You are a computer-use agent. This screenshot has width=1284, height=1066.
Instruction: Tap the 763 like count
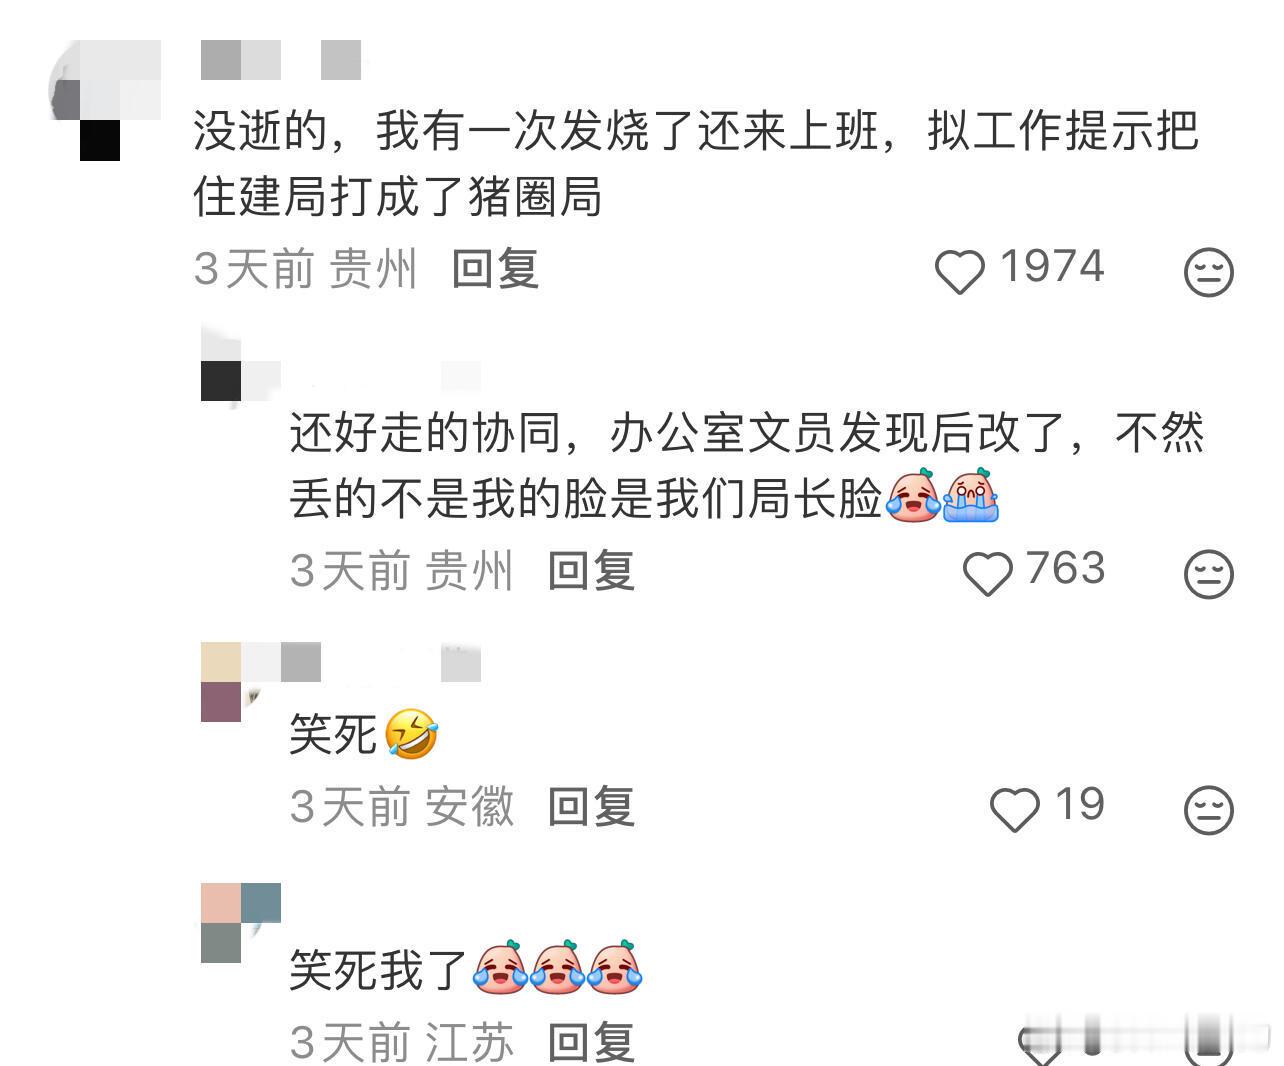[1066, 569]
